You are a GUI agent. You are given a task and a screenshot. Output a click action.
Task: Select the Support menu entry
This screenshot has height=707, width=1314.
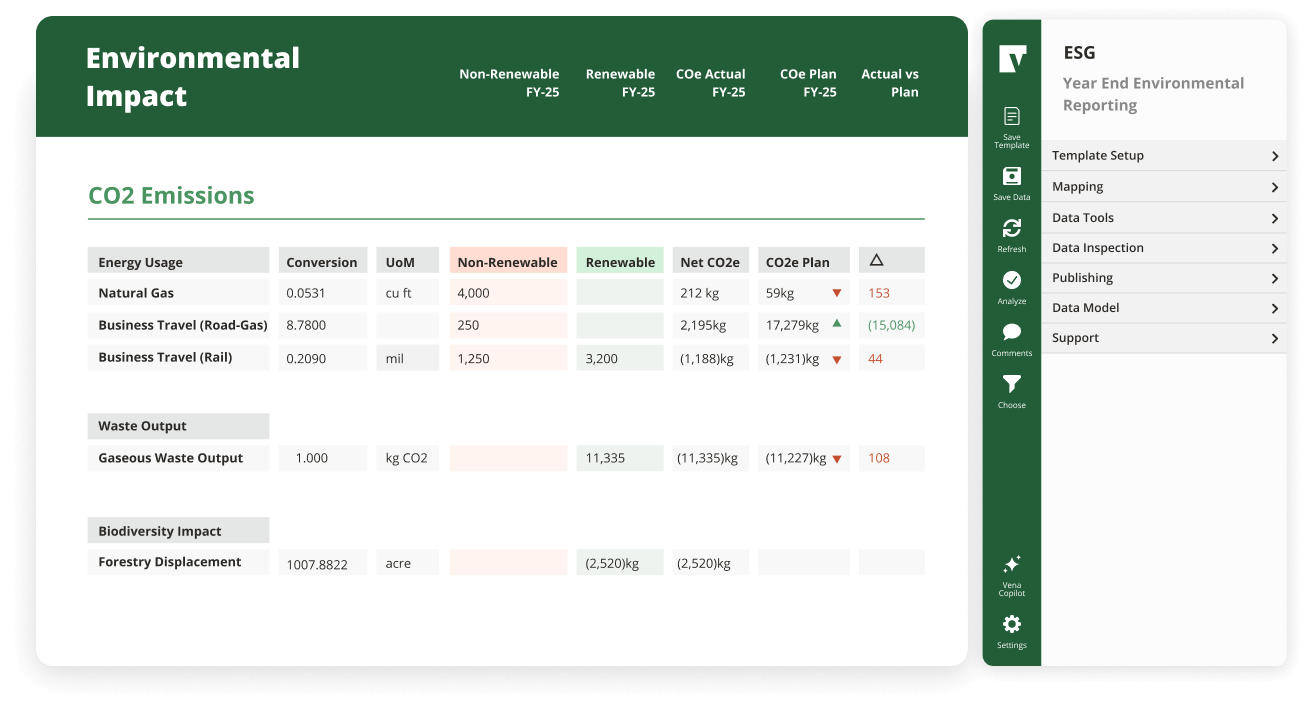coord(1163,338)
